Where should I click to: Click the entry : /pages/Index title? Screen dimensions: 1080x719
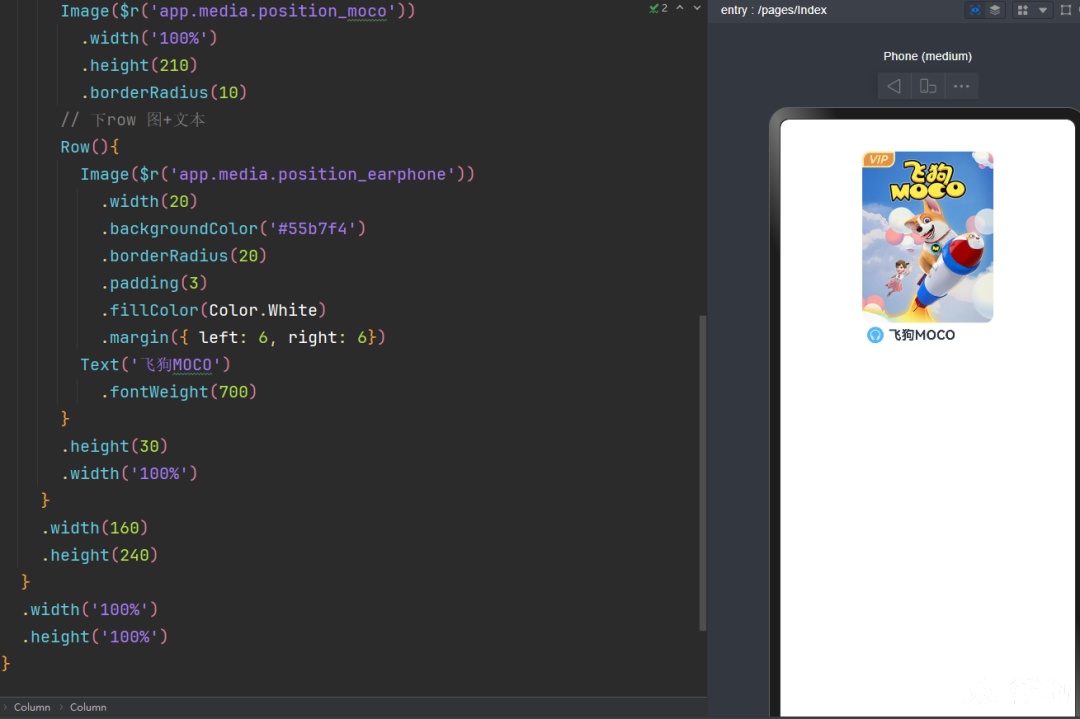773,10
